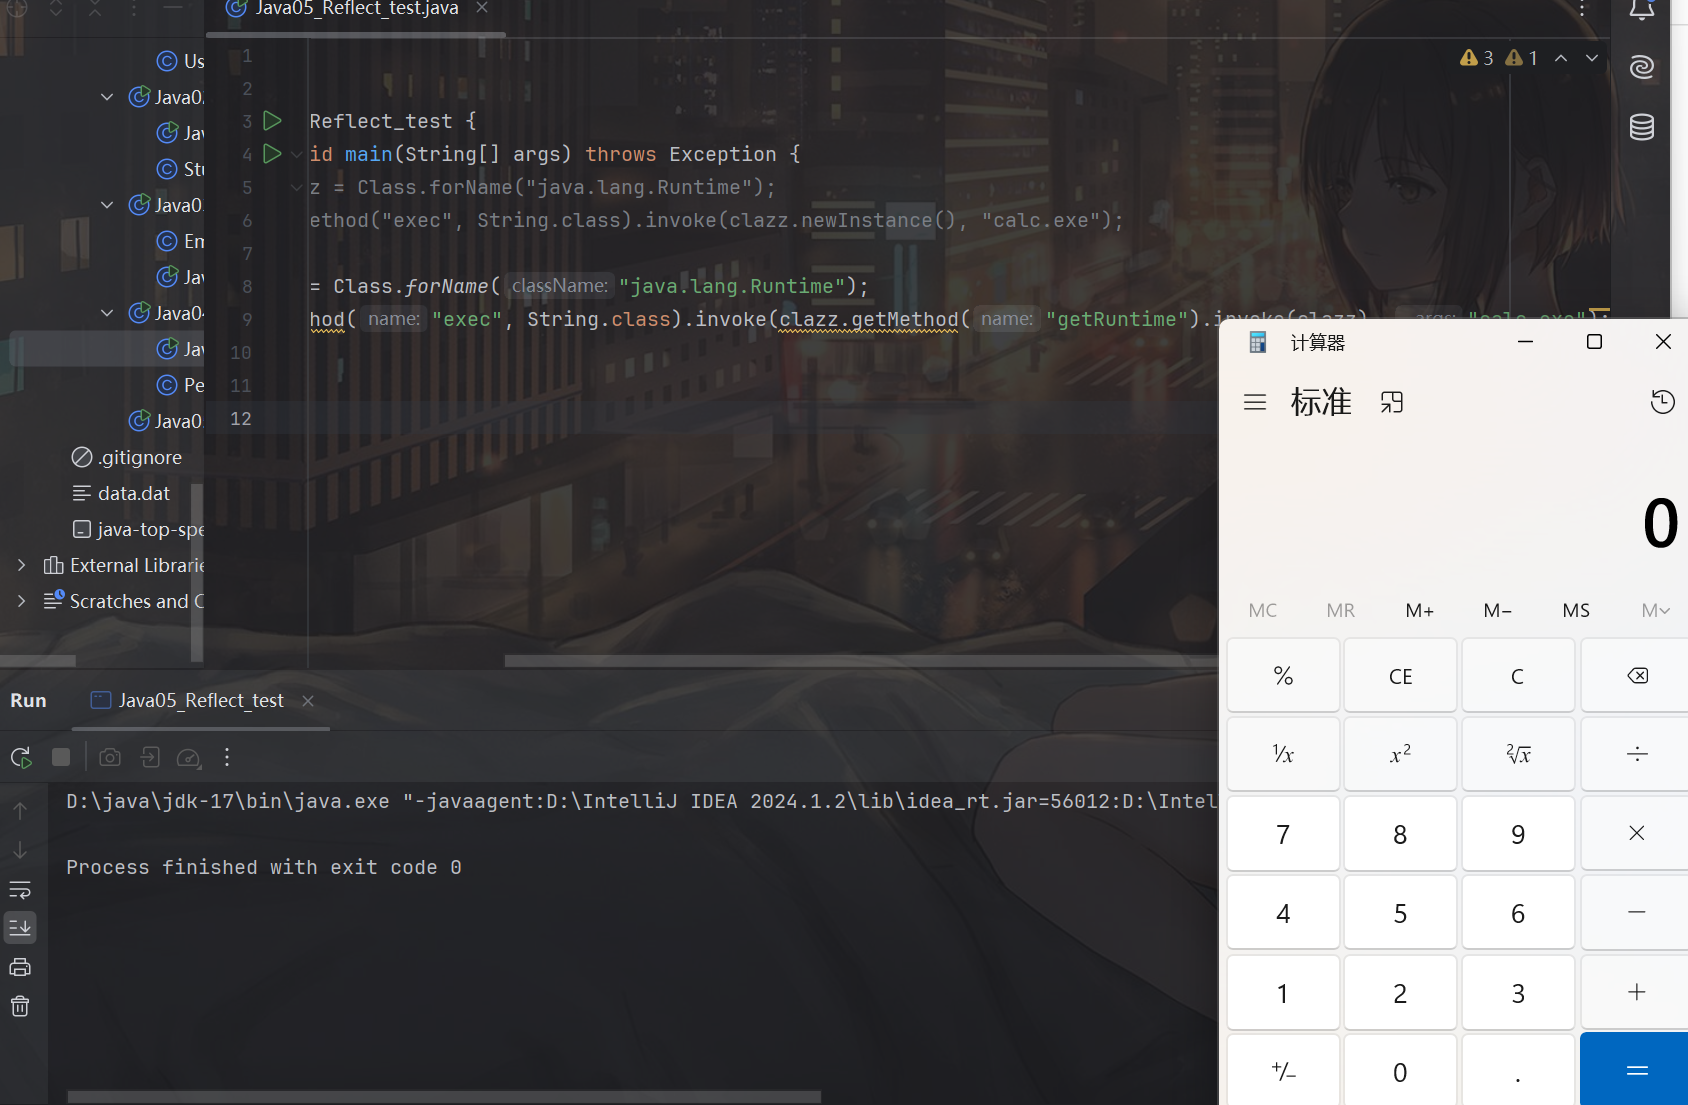Click the print console output icon
Screen dimensions: 1688x1105
point(20,967)
